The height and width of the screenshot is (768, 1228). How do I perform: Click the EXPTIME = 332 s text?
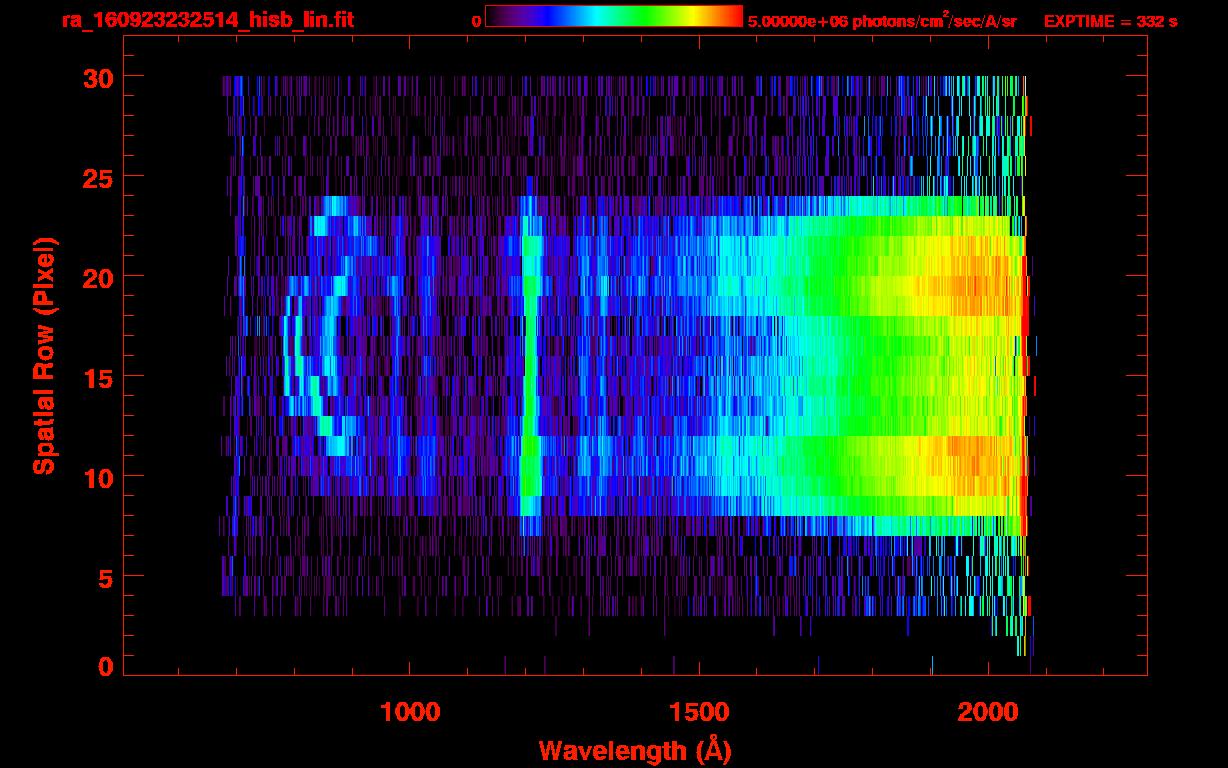click(1110, 21)
